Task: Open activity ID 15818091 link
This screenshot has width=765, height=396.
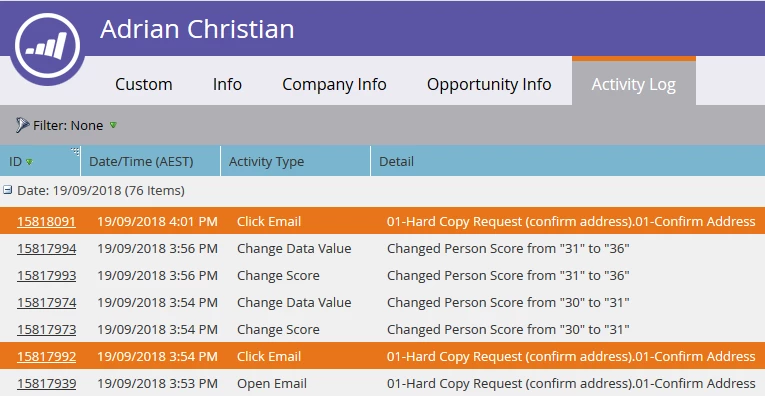Action: pos(46,221)
